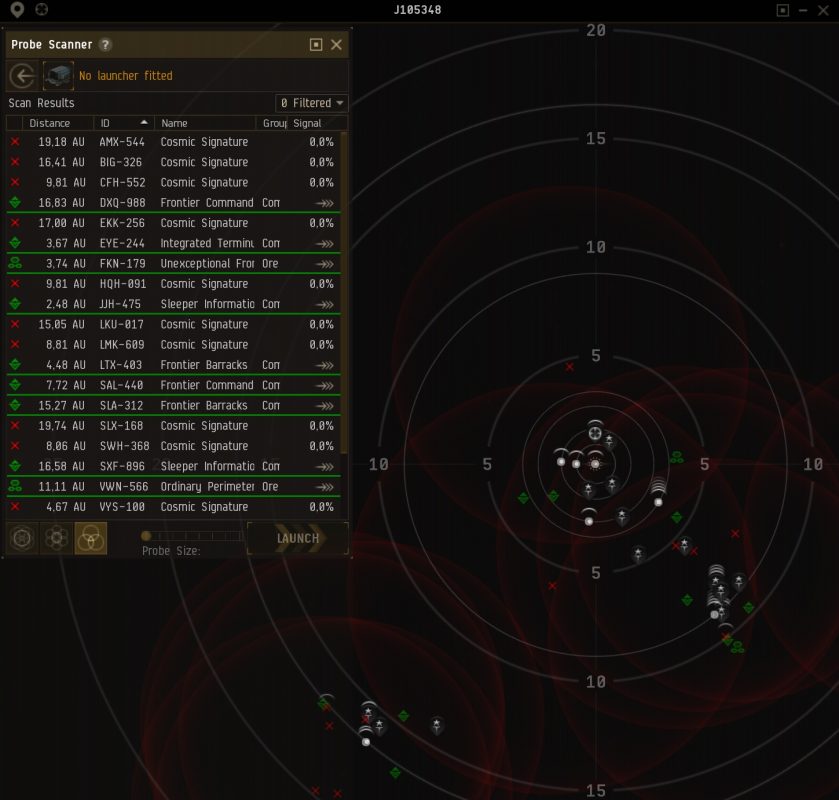This screenshot has height=800, width=839.
Task: Adjust the Probe Size slider handle
Action: point(146,536)
